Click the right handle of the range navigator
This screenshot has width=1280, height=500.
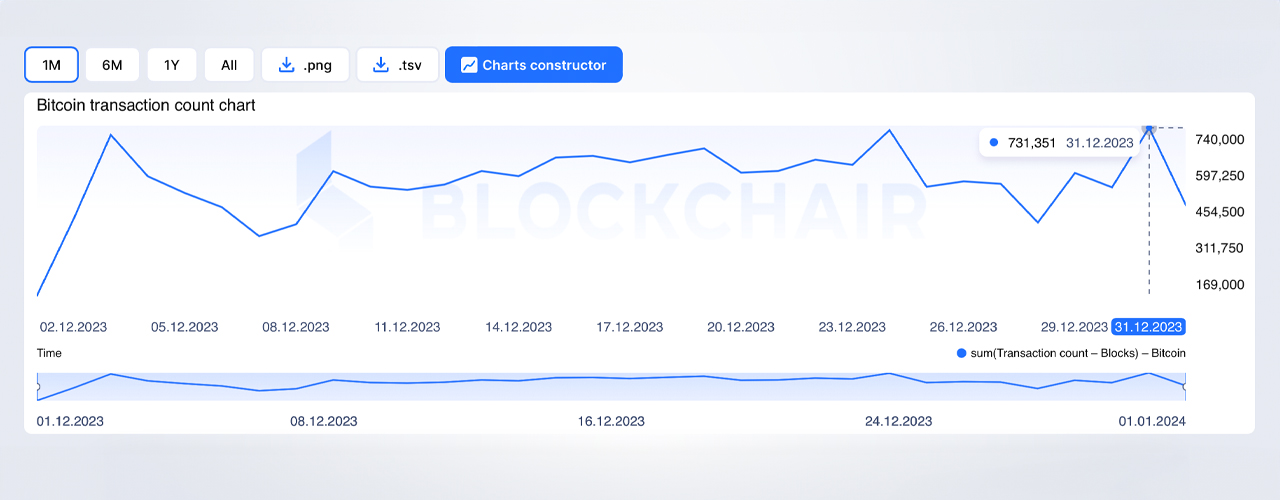1185,387
